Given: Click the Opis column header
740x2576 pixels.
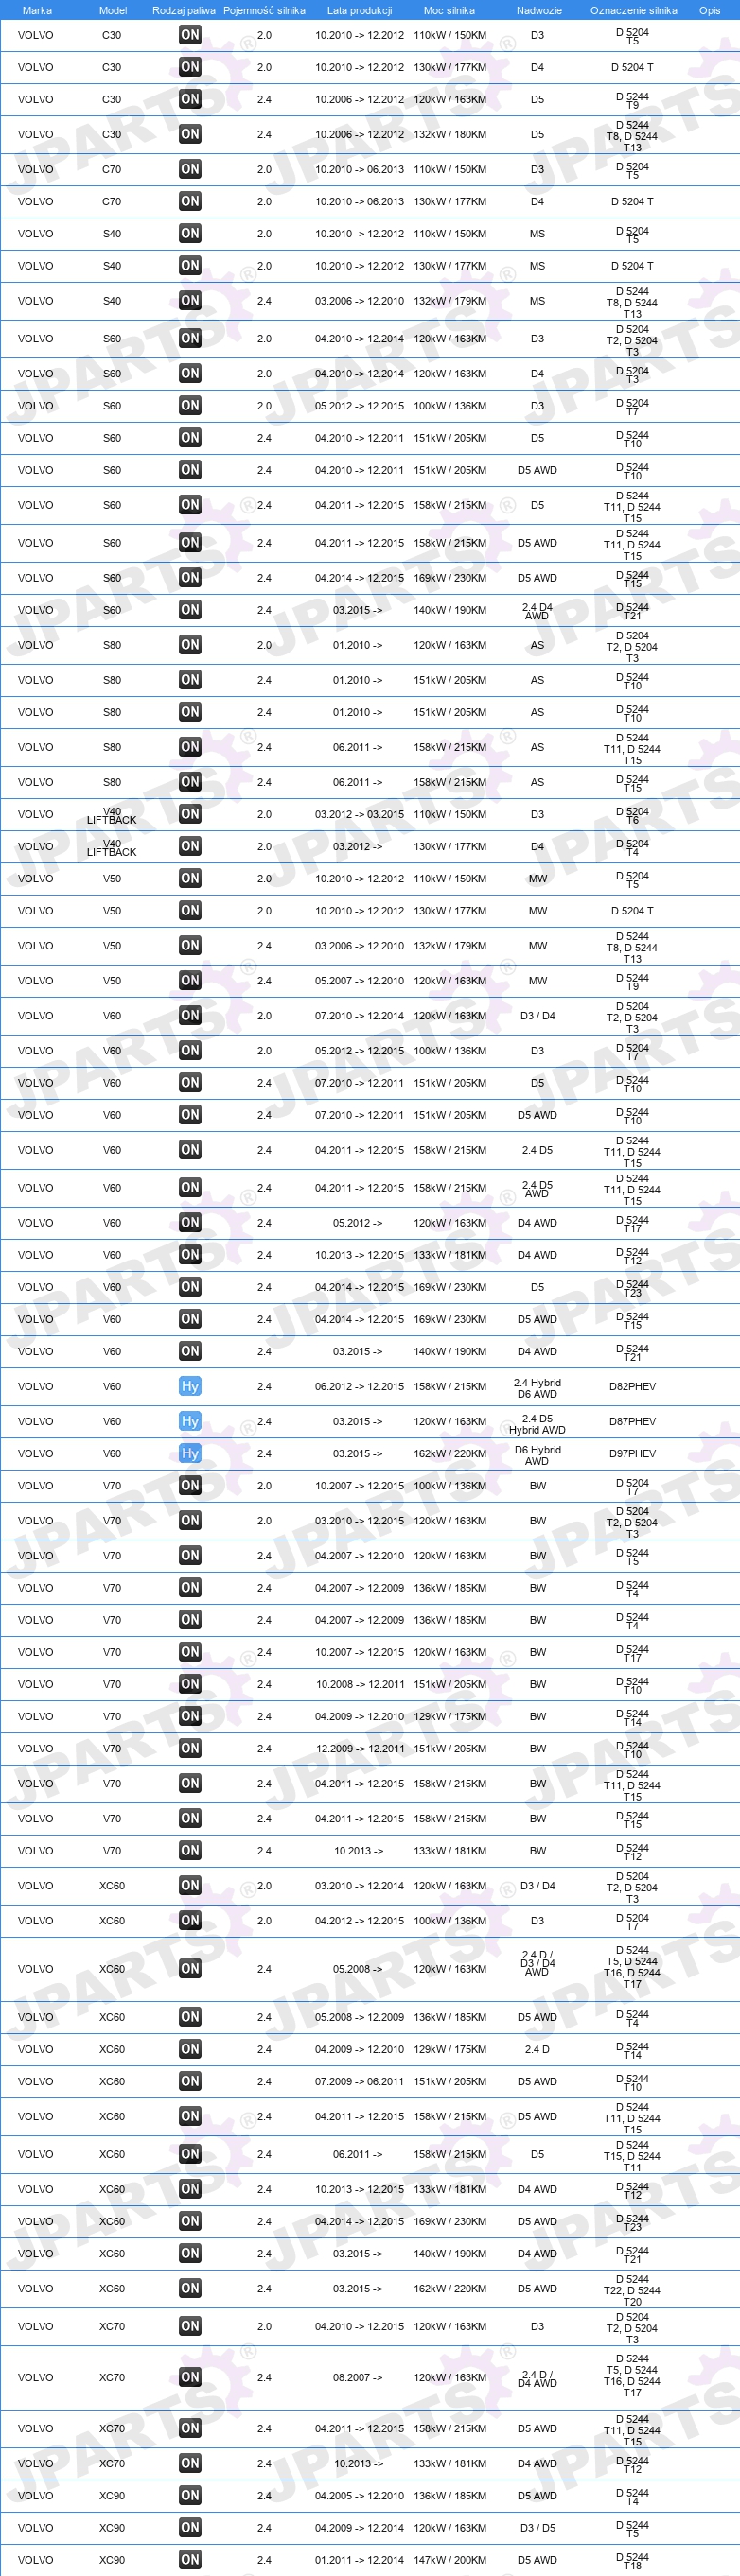Looking at the screenshot, I should [x=709, y=10].
